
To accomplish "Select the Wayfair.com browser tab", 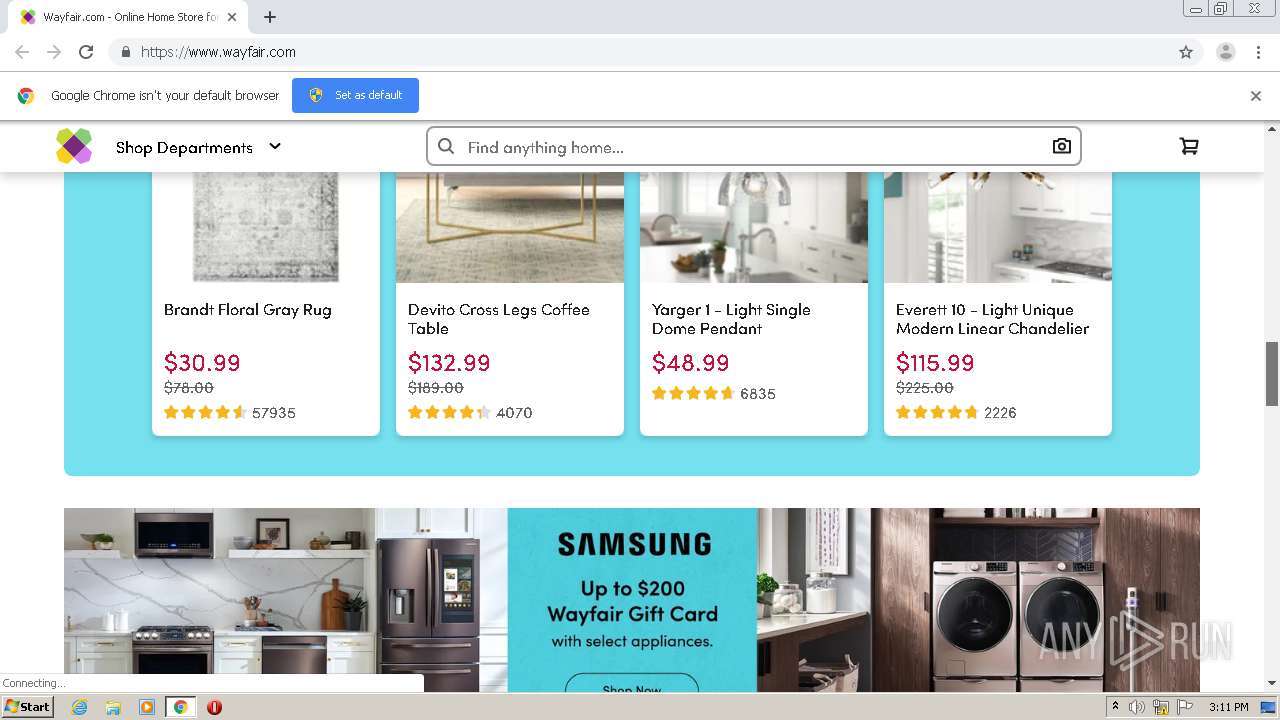I will pos(128,17).
